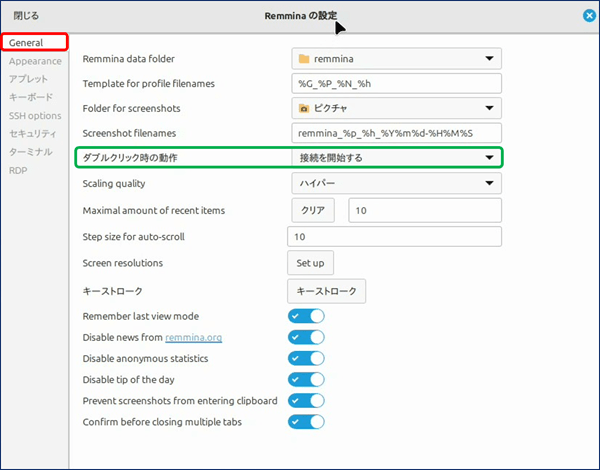Click the ピクチャ camera folder icon
This screenshot has height=470, width=600.
tap(304, 109)
